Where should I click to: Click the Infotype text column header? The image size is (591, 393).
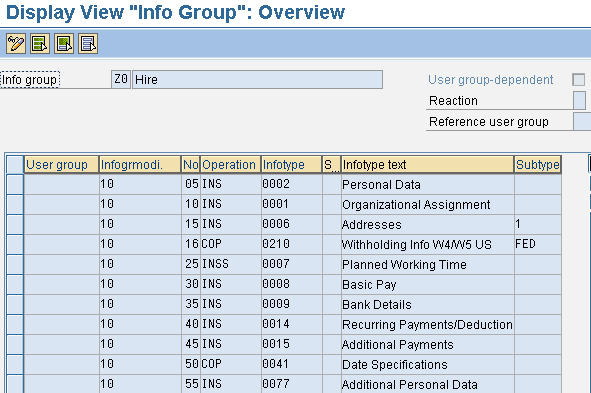click(427, 165)
